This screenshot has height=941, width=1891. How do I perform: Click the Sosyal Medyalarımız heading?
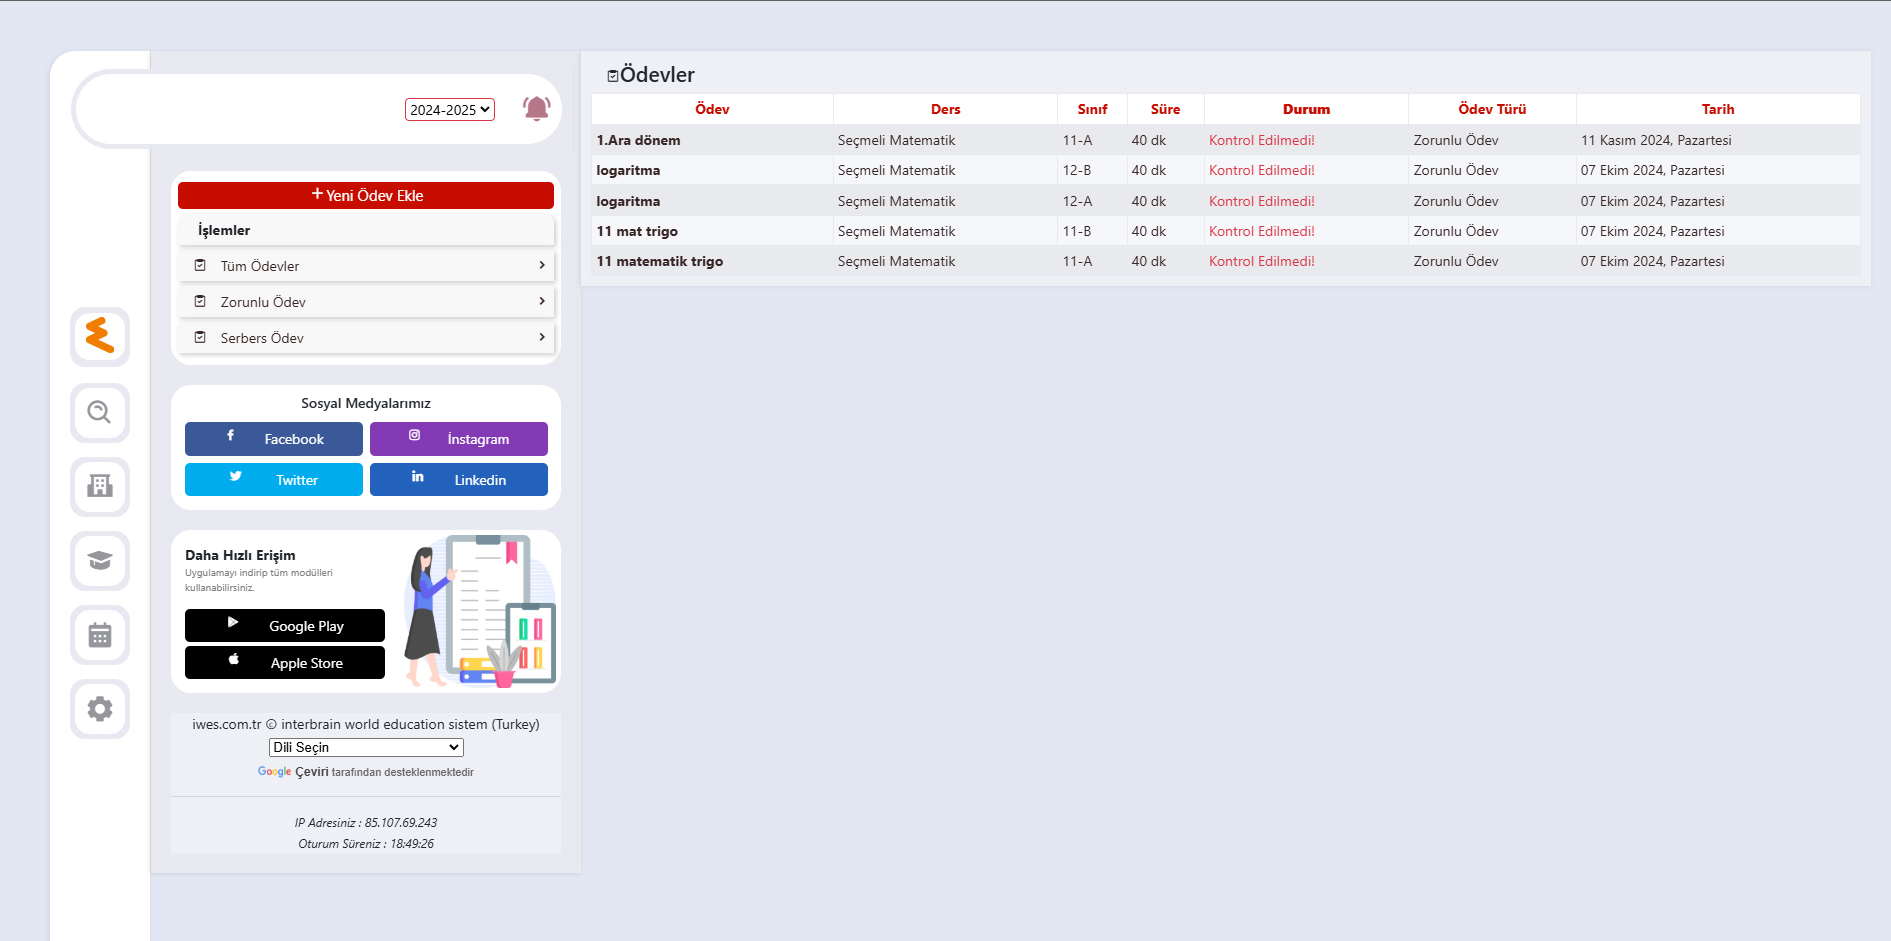tap(366, 403)
